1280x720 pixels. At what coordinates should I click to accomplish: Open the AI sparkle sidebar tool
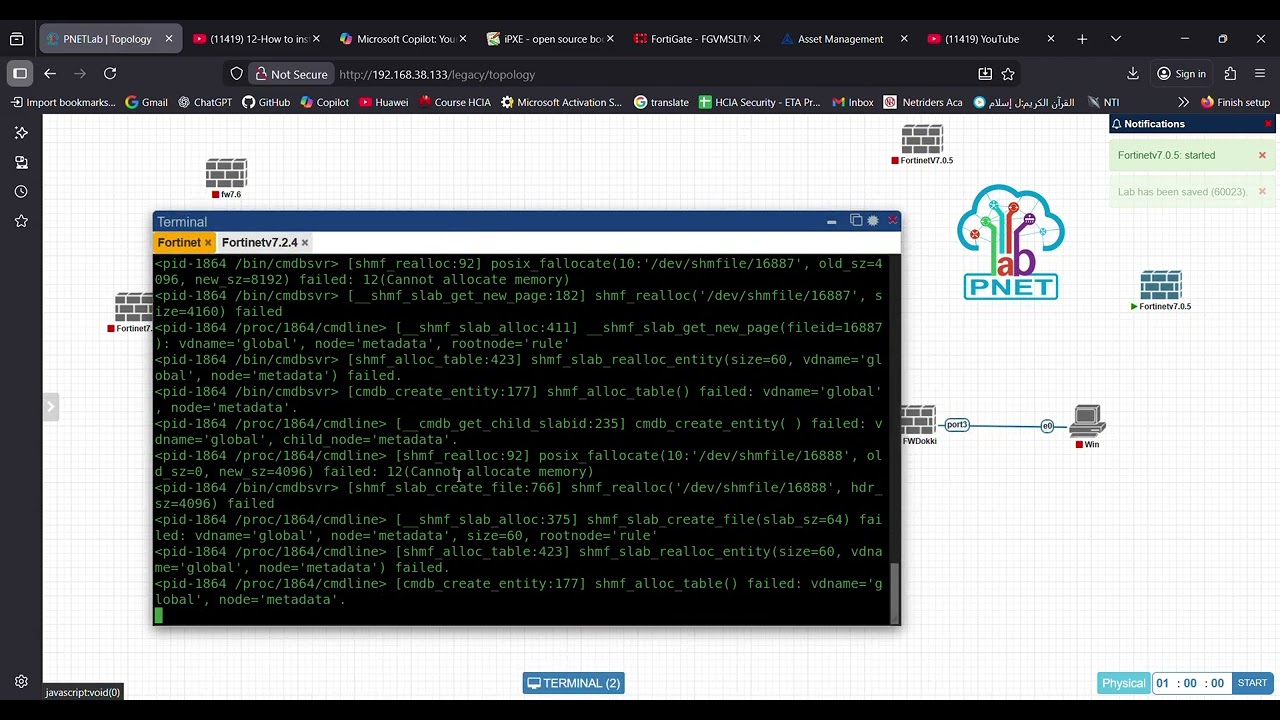tap(21, 132)
